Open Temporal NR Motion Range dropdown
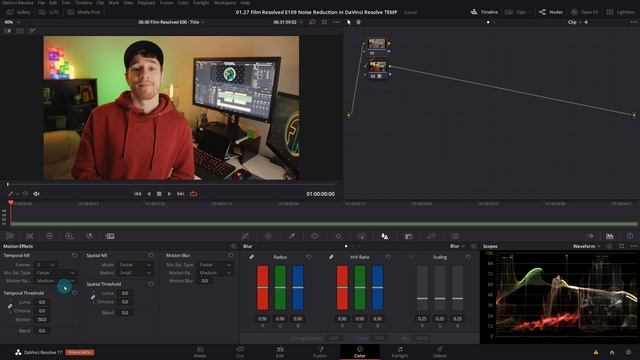This screenshot has height=360, width=640. point(55,281)
